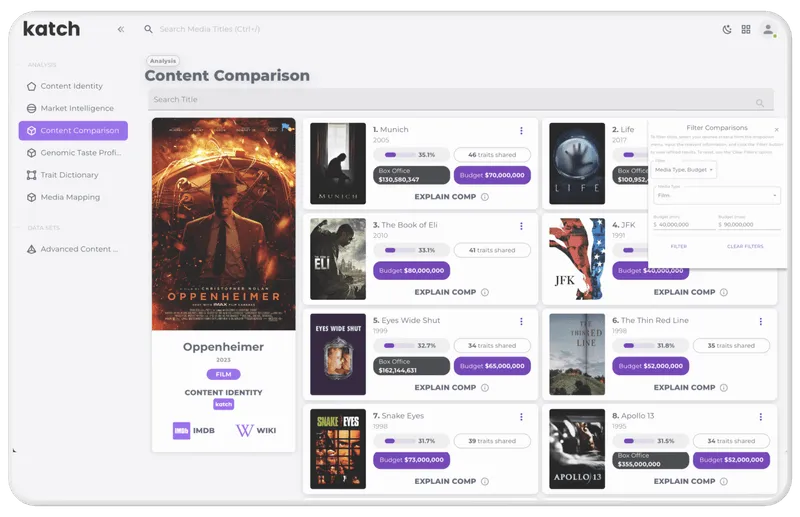This screenshot has height=517, width=800.
Task: Click EXPLAIN COMP for Munich
Action: coord(445,196)
